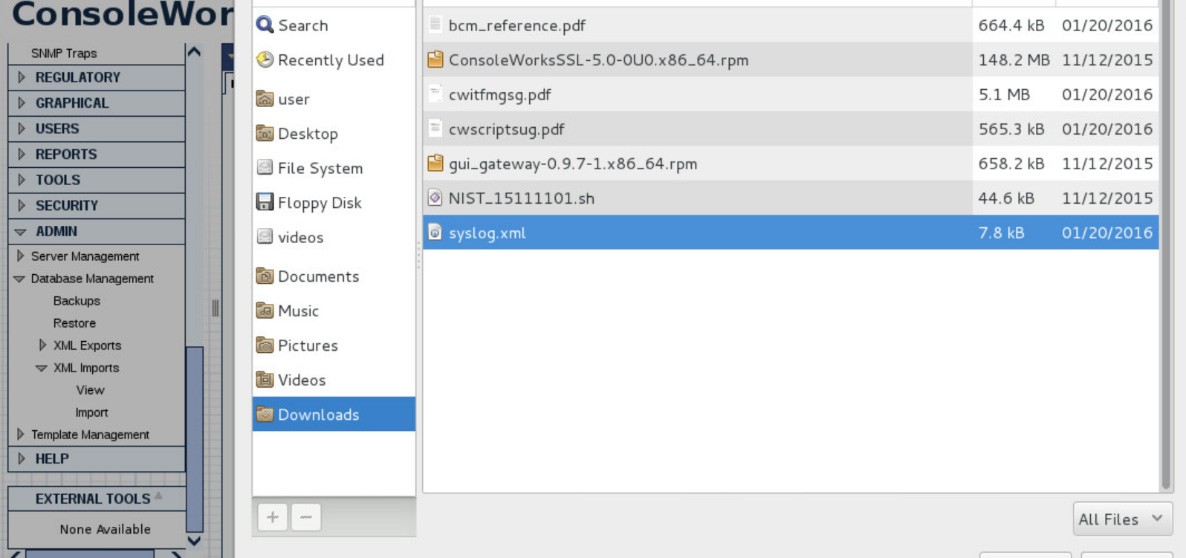
Task: Click the NIST_15111101.sh script icon
Action: click(x=435, y=198)
